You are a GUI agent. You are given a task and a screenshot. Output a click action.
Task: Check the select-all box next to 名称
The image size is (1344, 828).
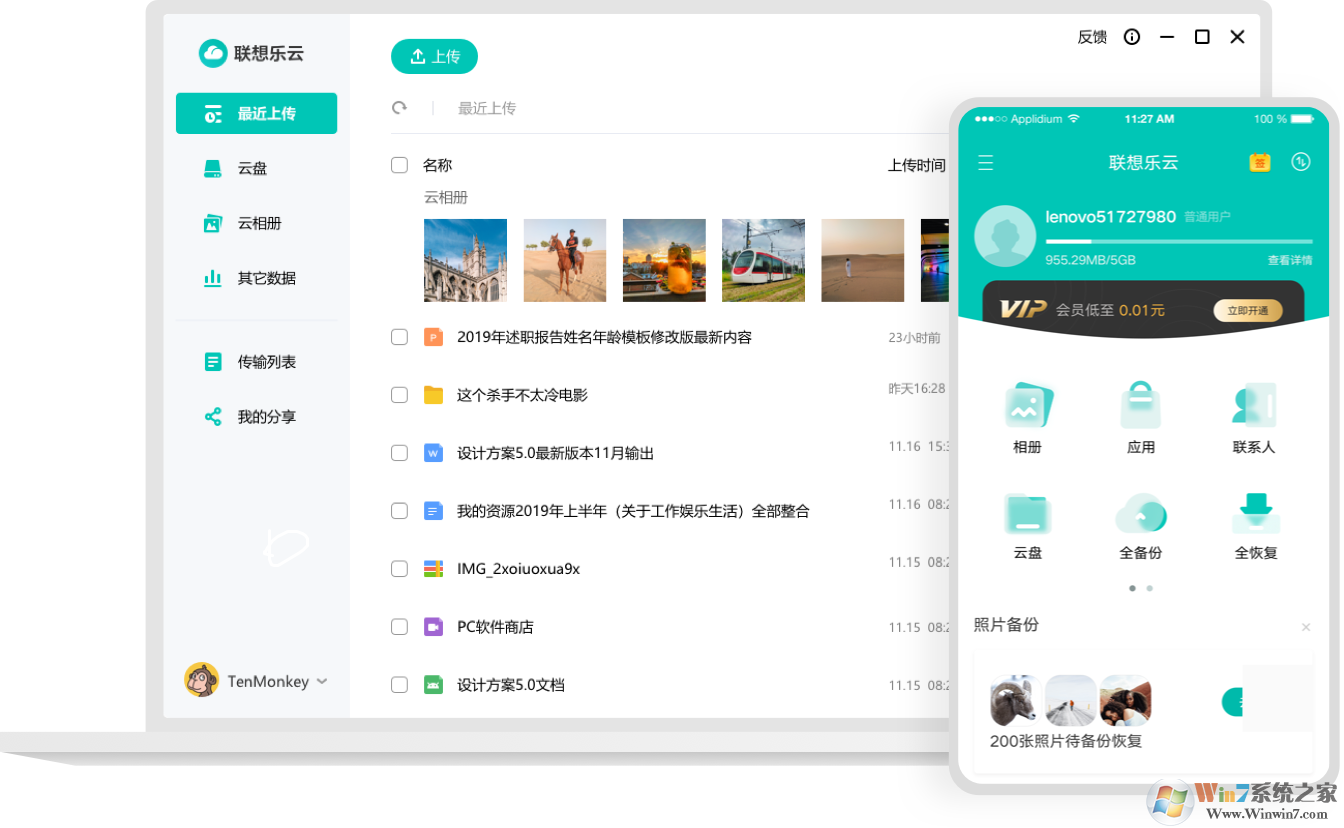(399, 165)
